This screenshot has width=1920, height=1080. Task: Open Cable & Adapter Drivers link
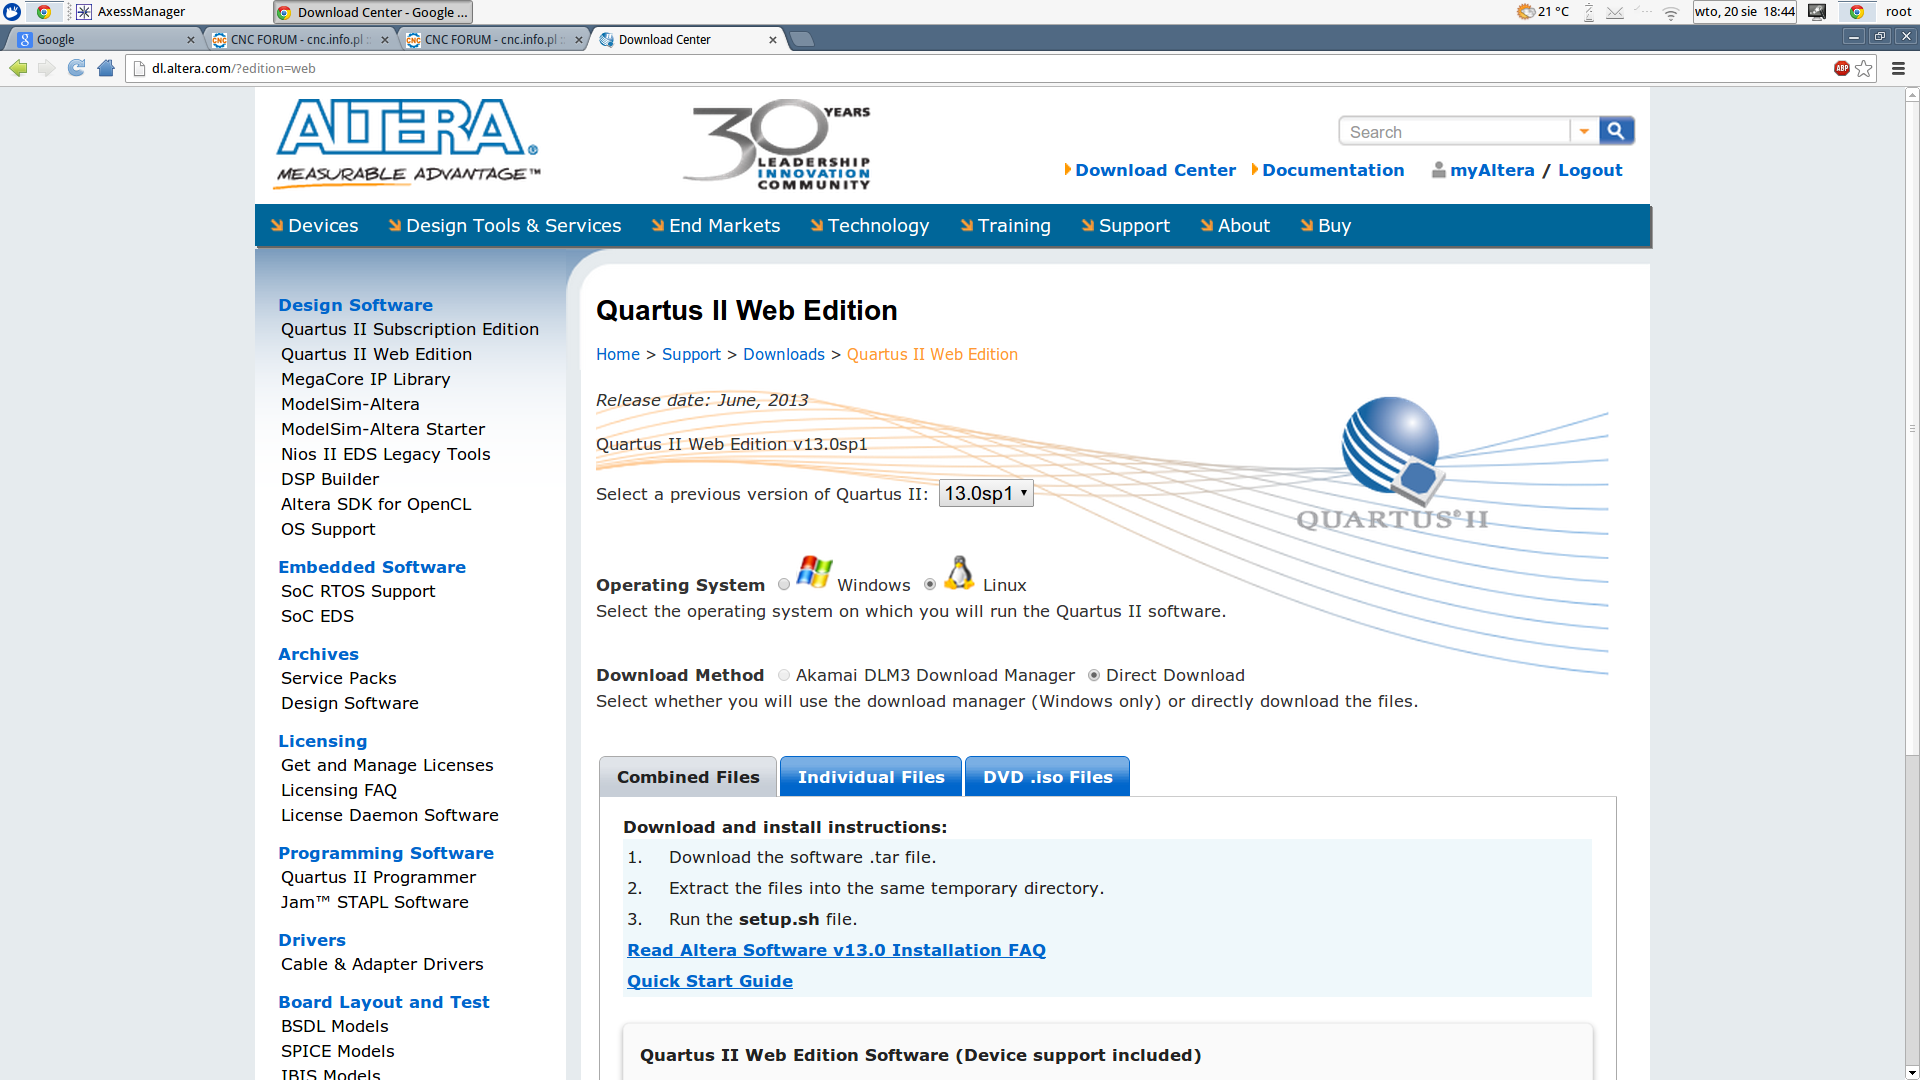pos(382,964)
